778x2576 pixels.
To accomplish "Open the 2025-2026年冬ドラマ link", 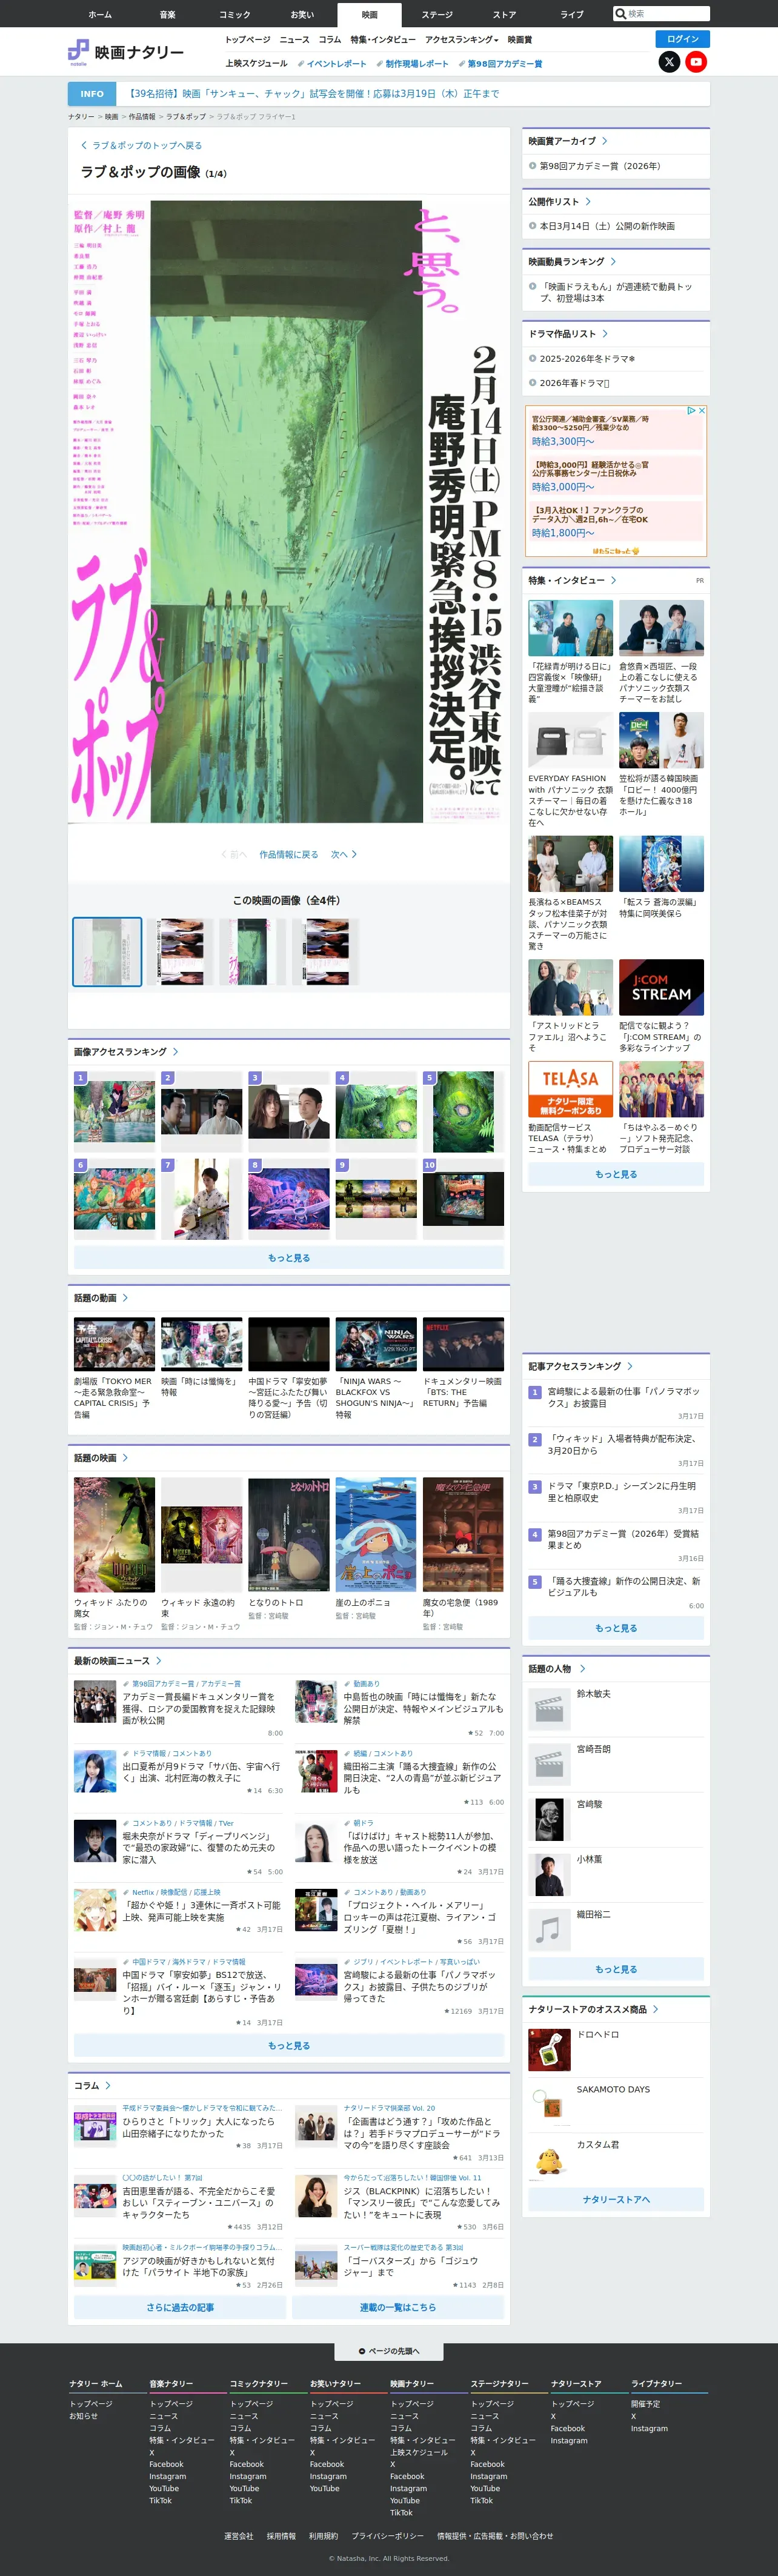I will pyautogui.click(x=587, y=358).
